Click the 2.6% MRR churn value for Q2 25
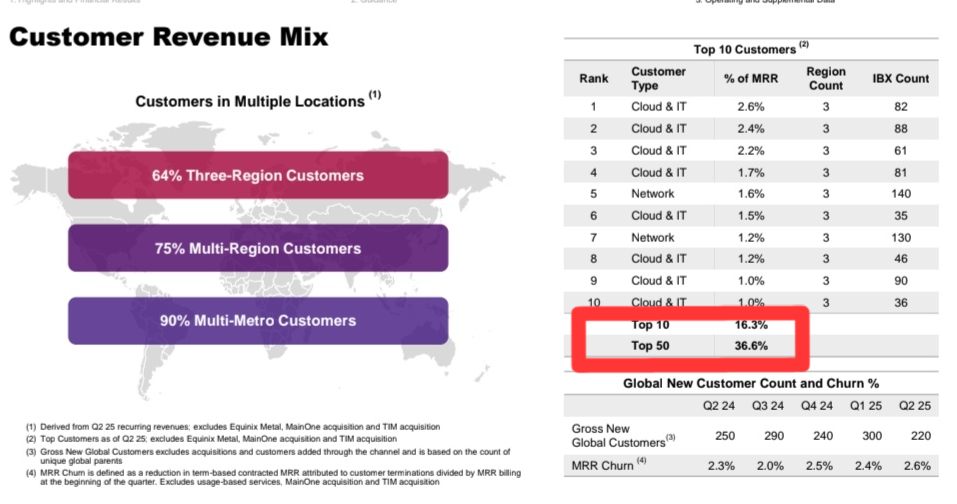 point(917,466)
